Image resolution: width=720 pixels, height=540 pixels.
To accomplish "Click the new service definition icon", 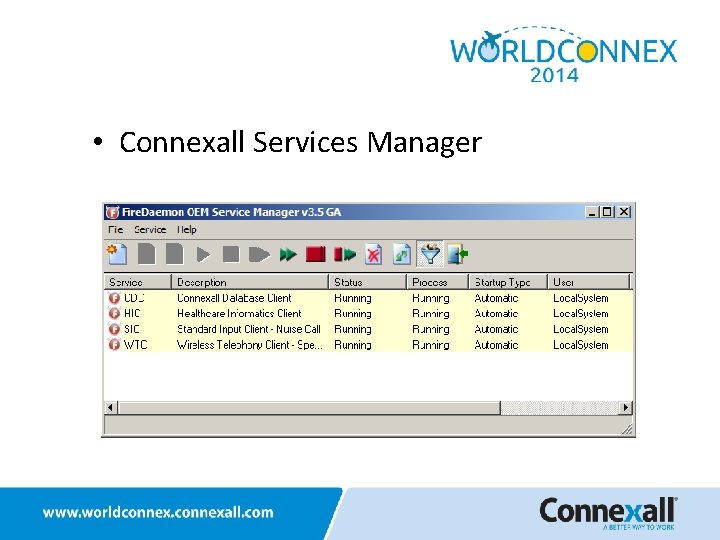I will tap(117, 254).
